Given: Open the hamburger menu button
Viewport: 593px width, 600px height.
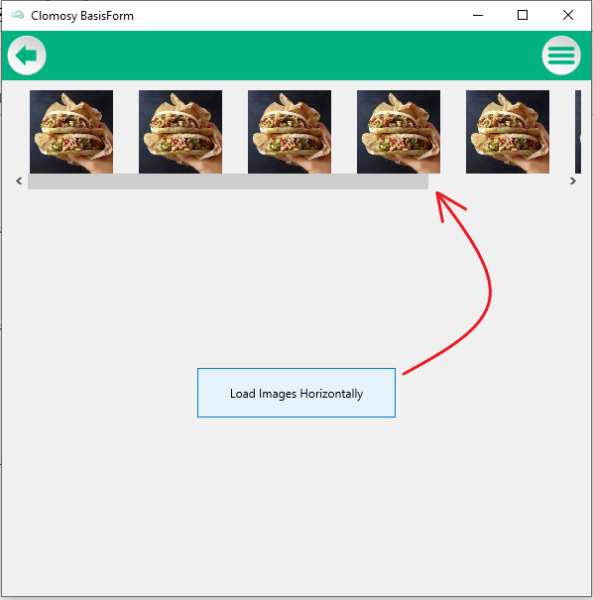Looking at the screenshot, I should pyautogui.click(x=561, y=55).
